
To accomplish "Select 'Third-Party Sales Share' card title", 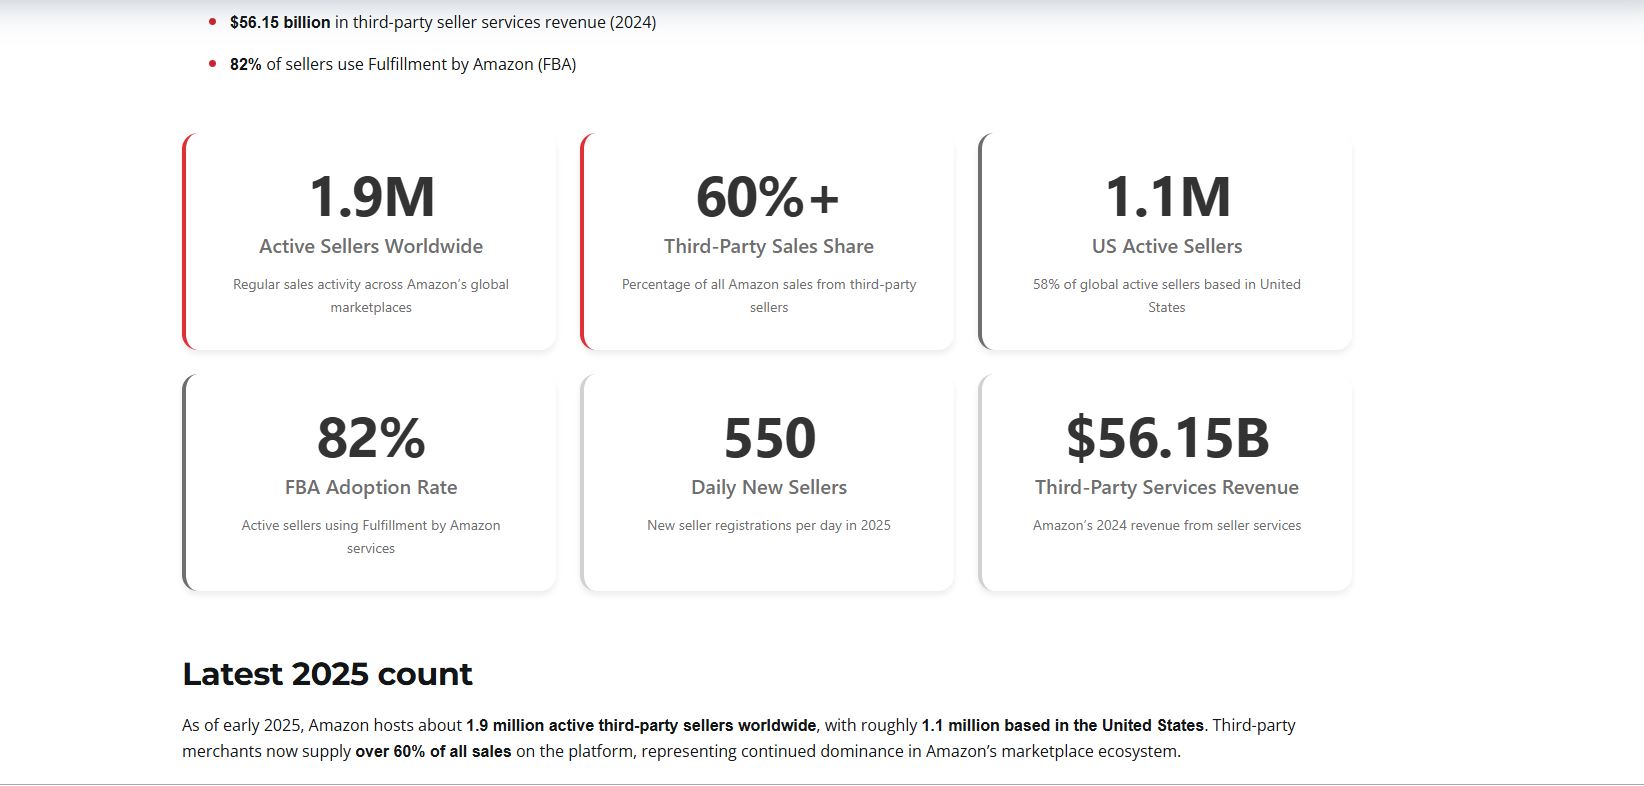I will 769,246.
